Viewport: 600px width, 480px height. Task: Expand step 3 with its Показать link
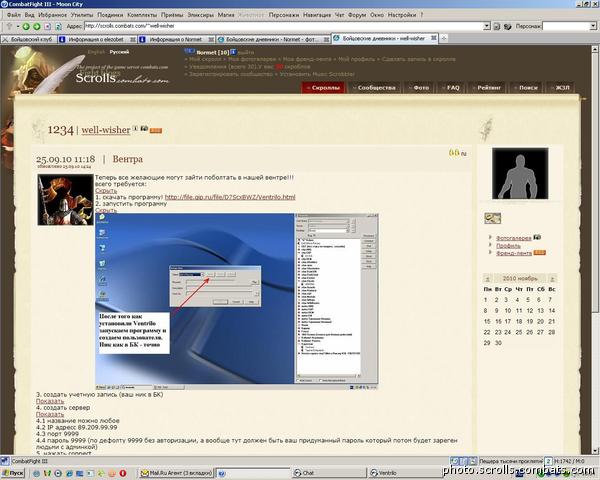50,401
